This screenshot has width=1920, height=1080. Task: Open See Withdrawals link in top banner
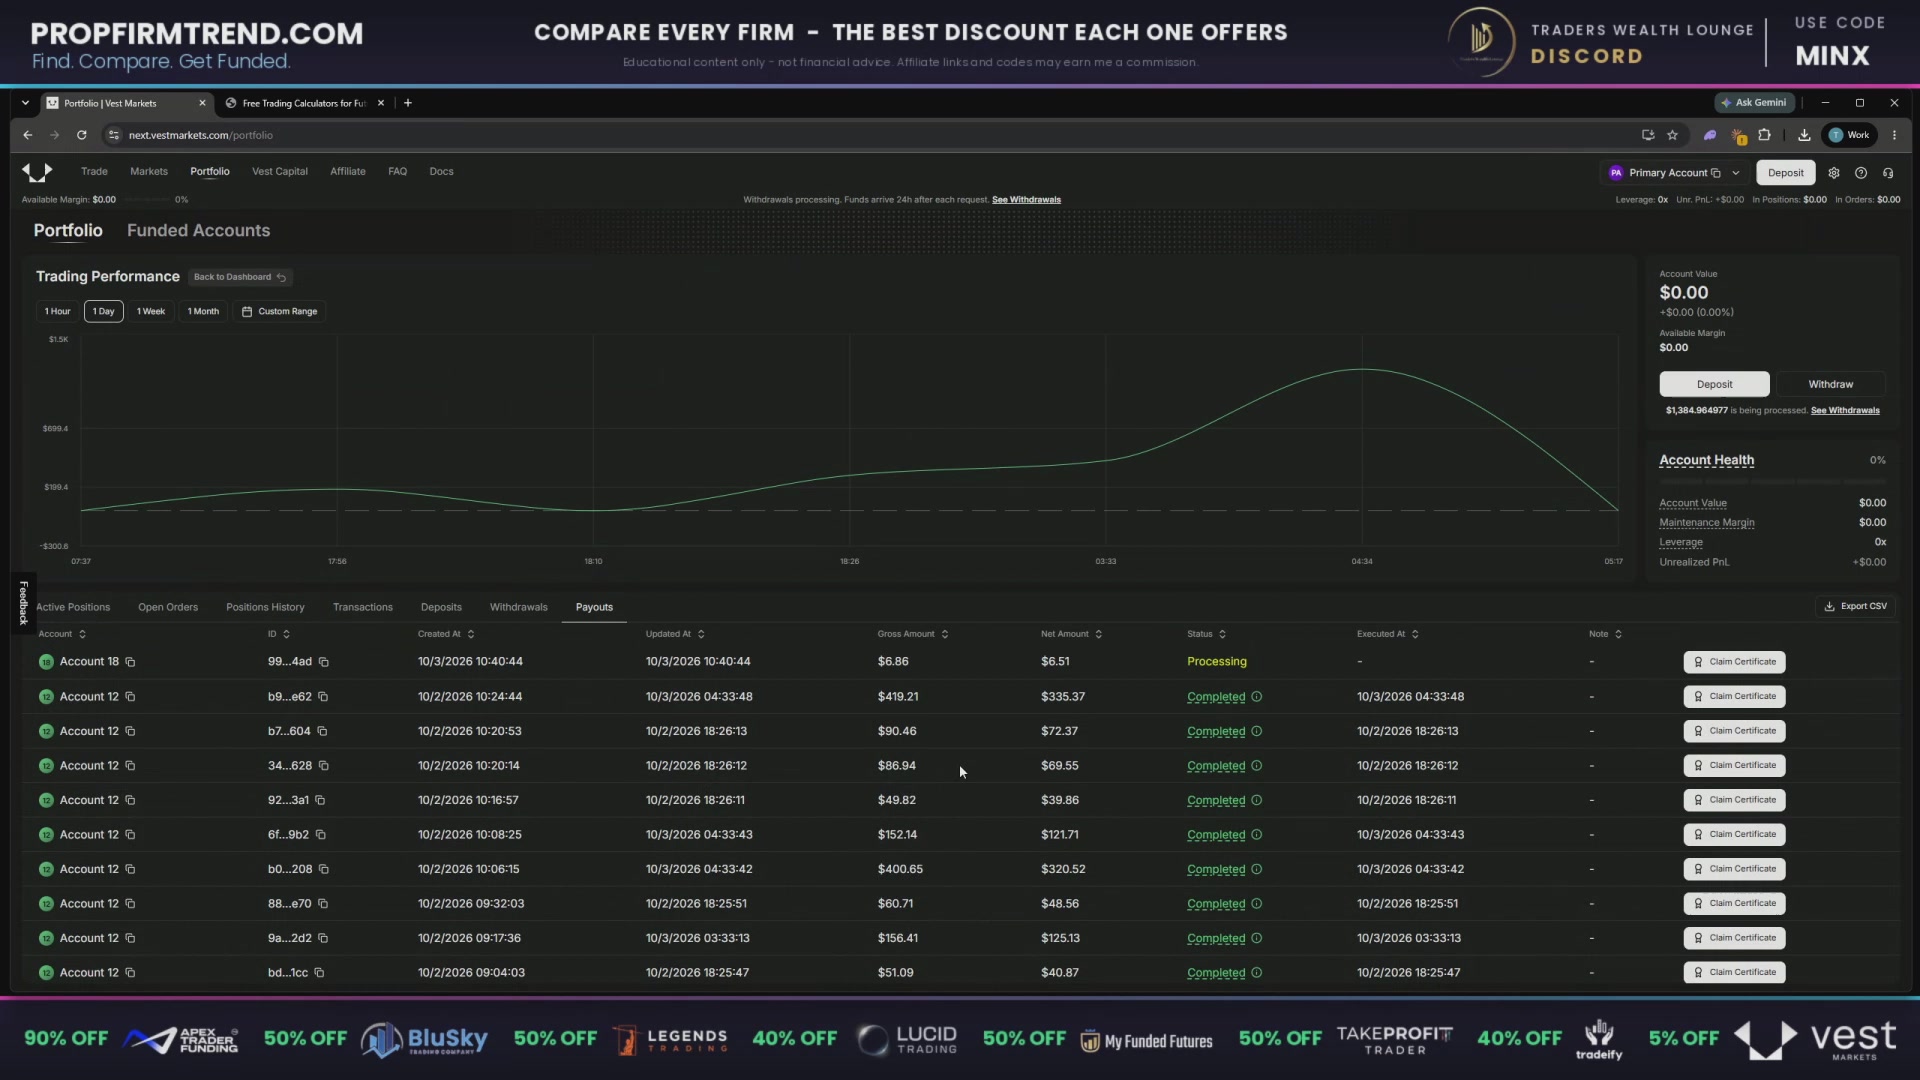coord(1026,200)
